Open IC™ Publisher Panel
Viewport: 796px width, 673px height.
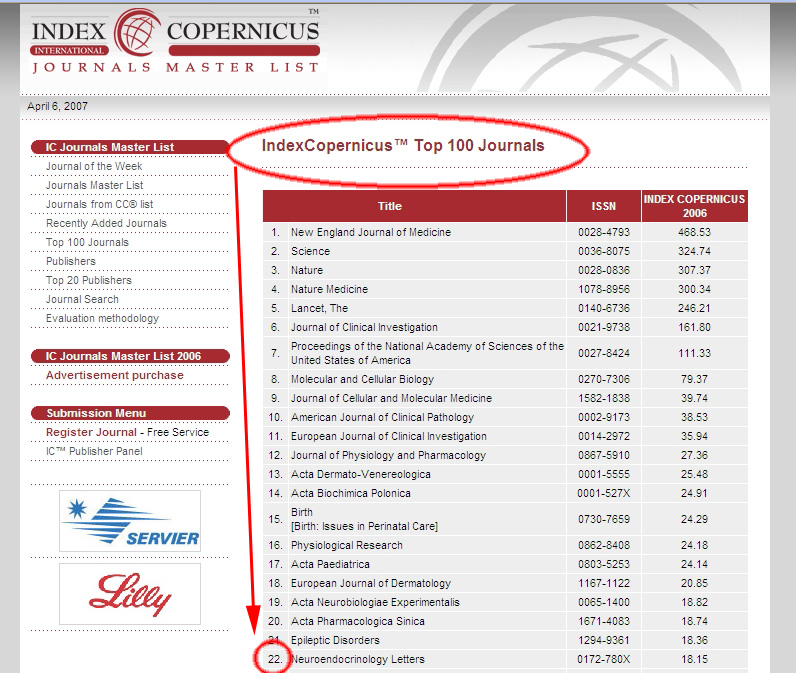[x=94, y=451]
